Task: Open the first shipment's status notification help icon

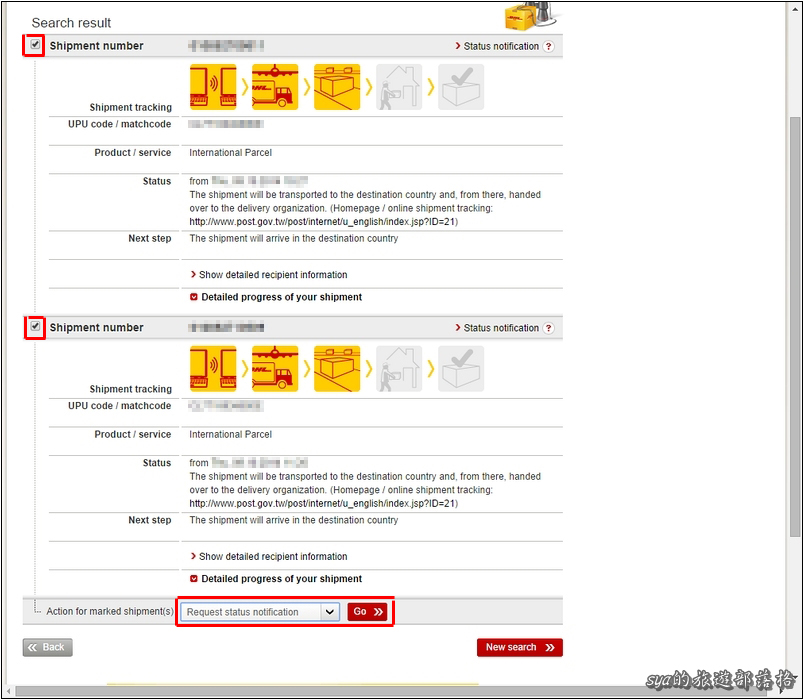Action: 549,46
